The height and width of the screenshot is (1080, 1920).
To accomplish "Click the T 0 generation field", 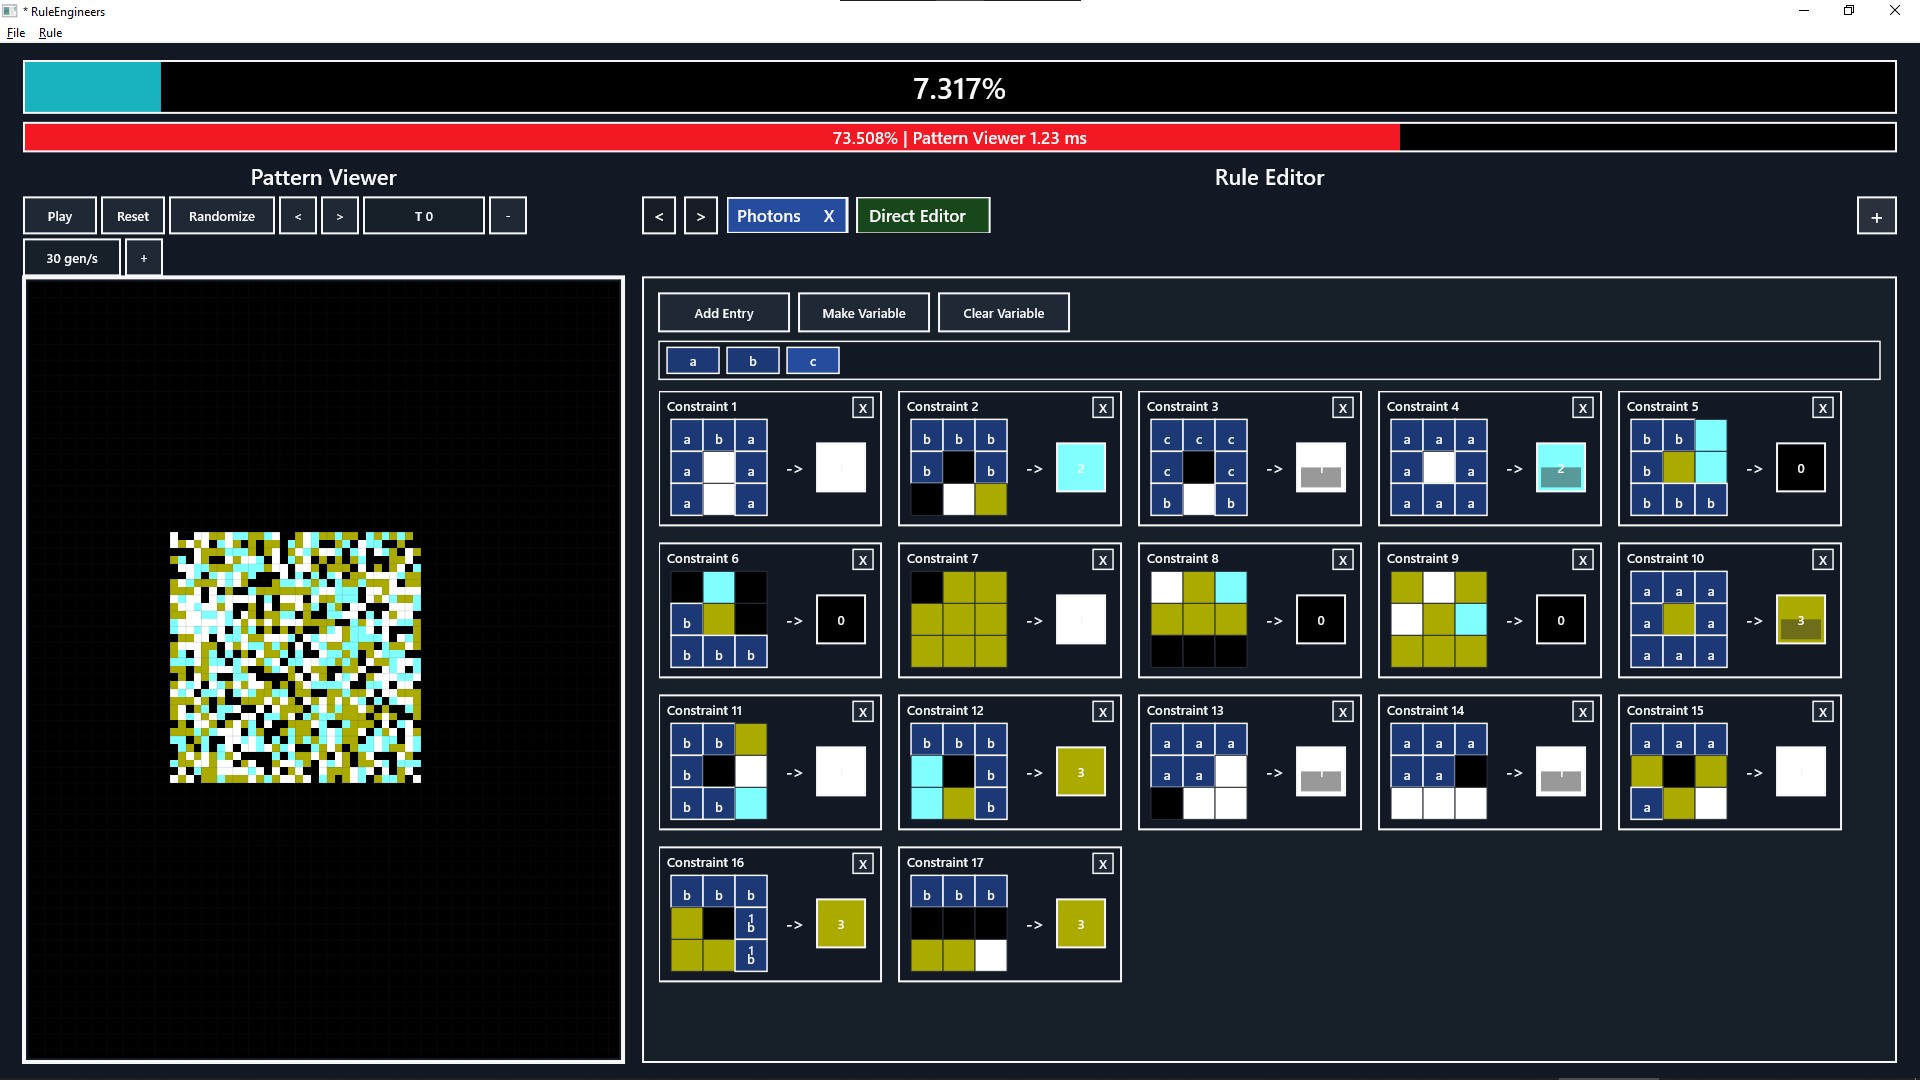I will (x=424, y=216).
